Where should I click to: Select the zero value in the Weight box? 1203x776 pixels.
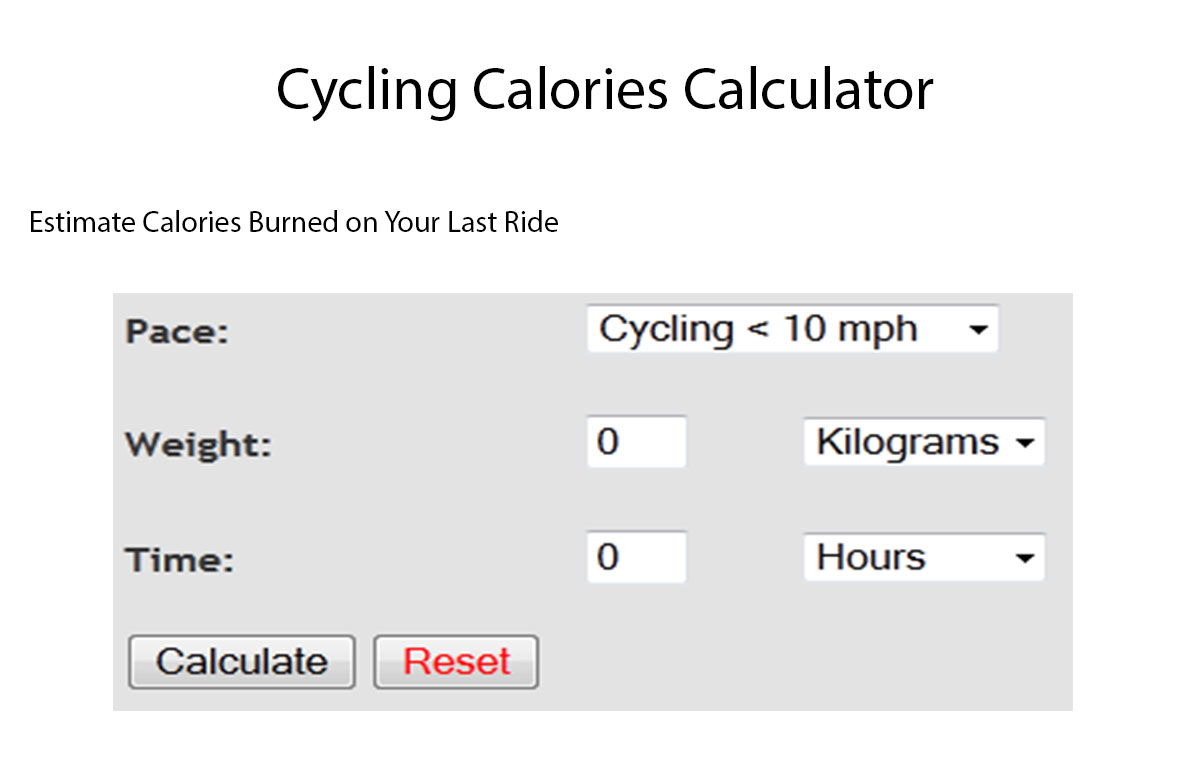point(608,441)
